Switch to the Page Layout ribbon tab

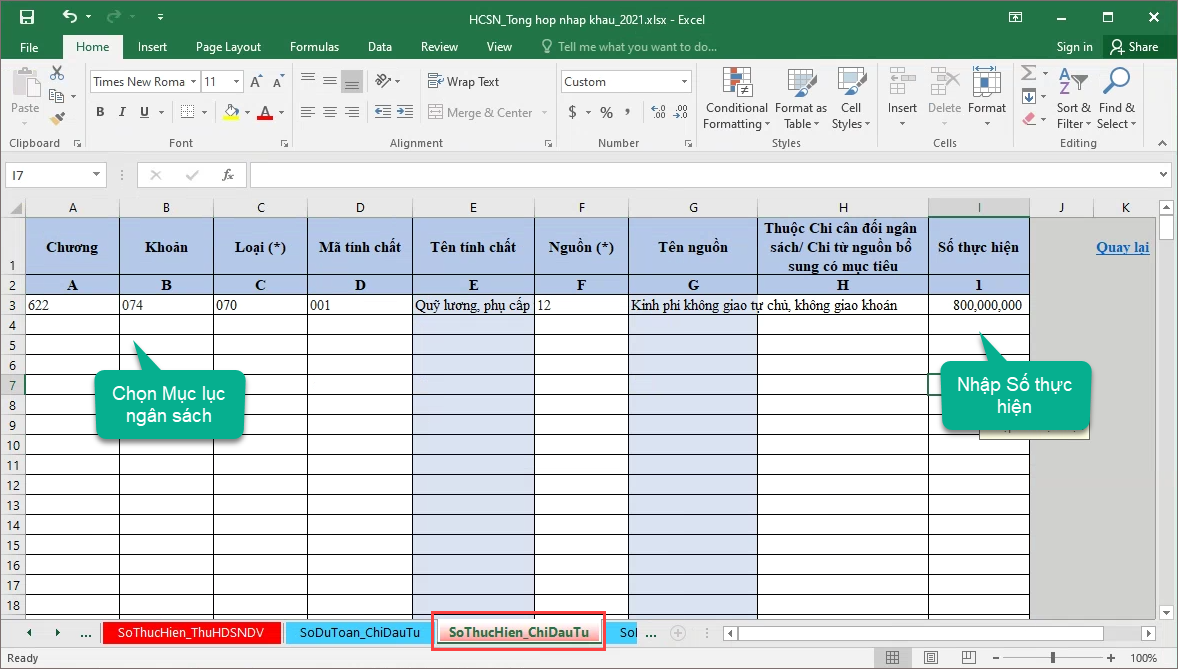click(x=228, y=47)
